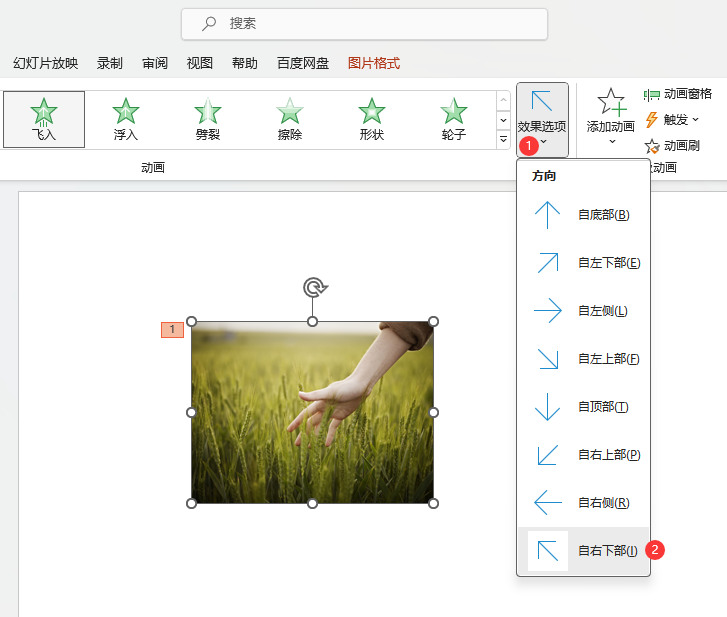Screen dimensions: 727x617
Task: Switch to the 视图 view tab
Action: pyautogui.click(x=200, y=63)
